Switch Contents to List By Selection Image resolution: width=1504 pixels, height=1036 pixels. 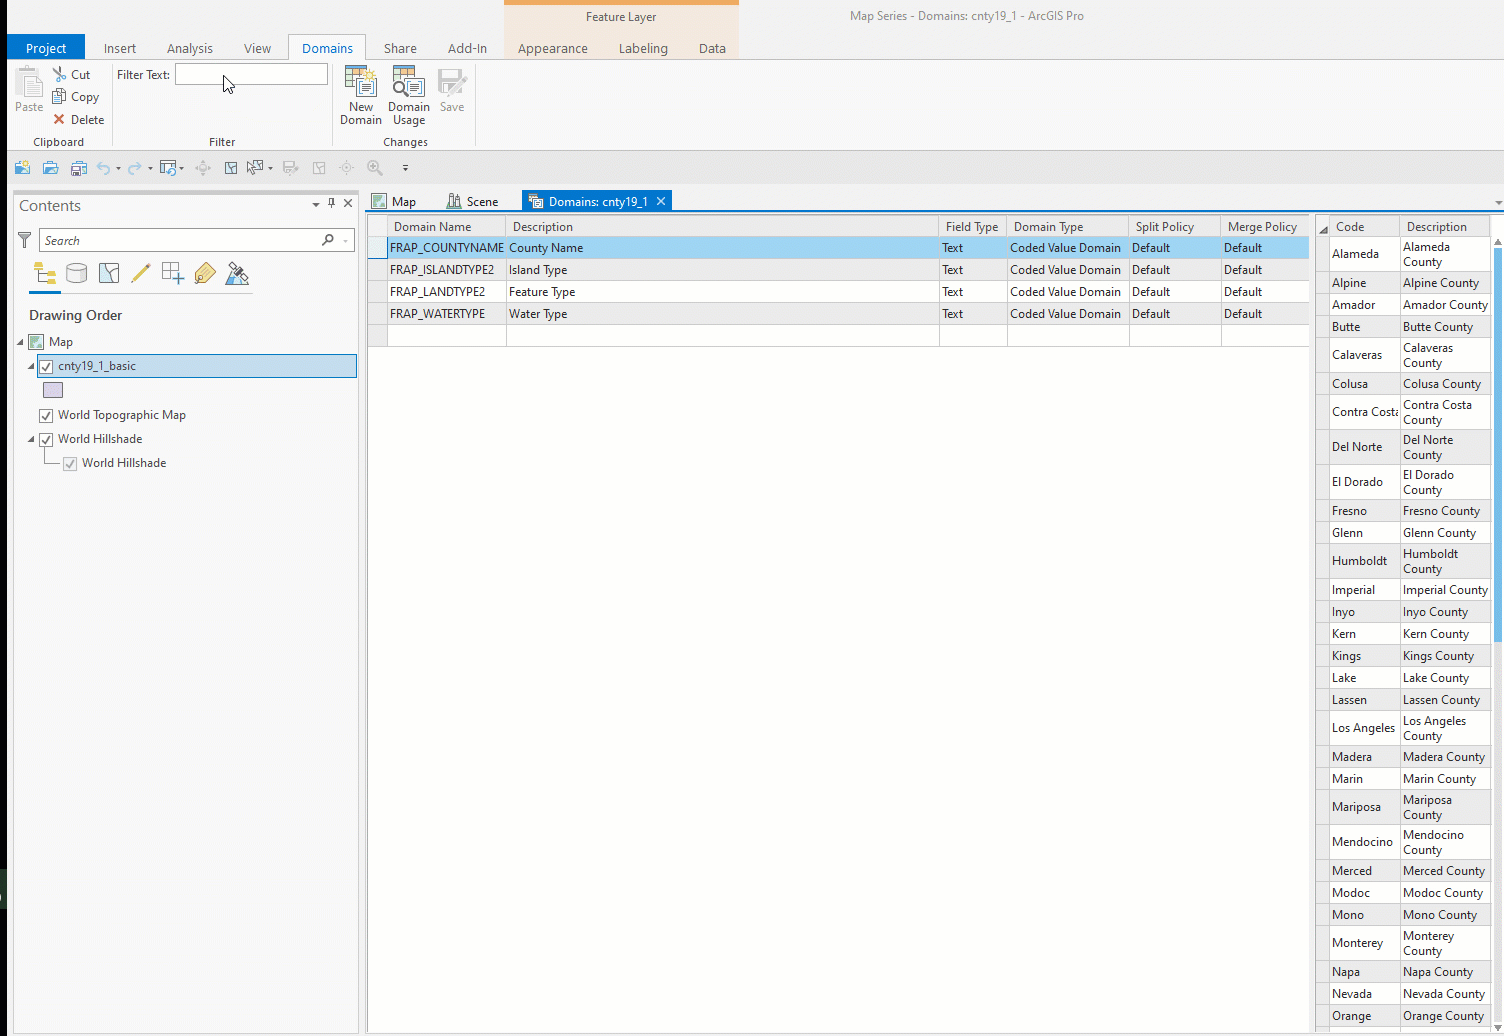109,274
